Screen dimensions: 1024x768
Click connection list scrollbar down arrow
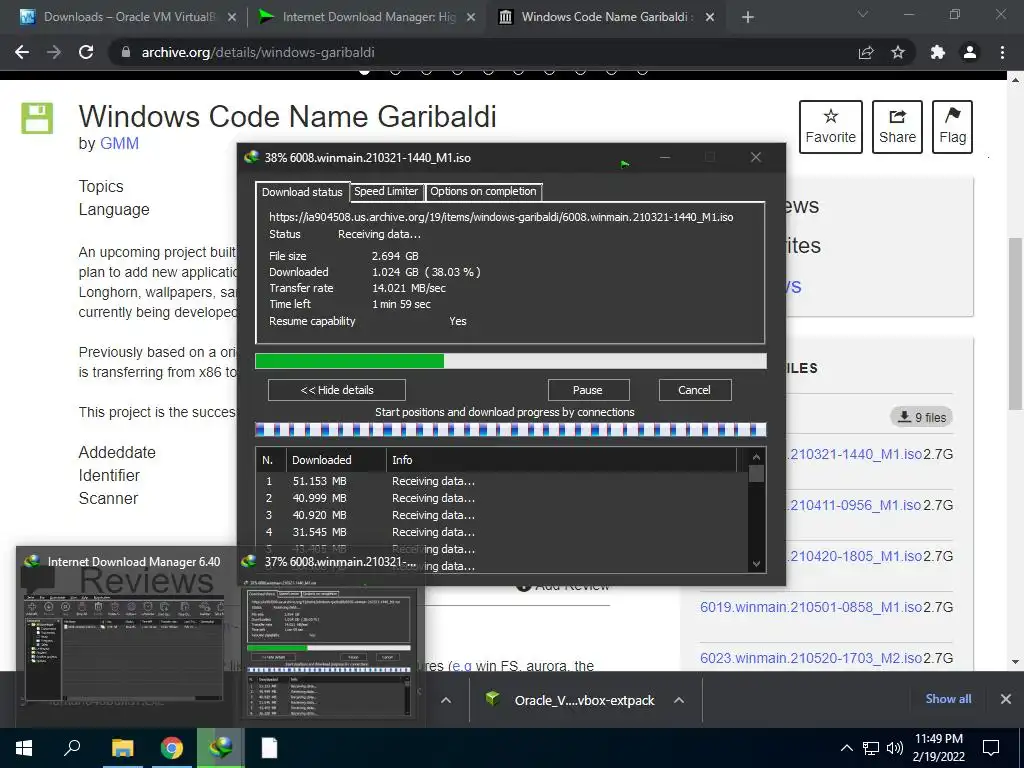tap(756, 564)
